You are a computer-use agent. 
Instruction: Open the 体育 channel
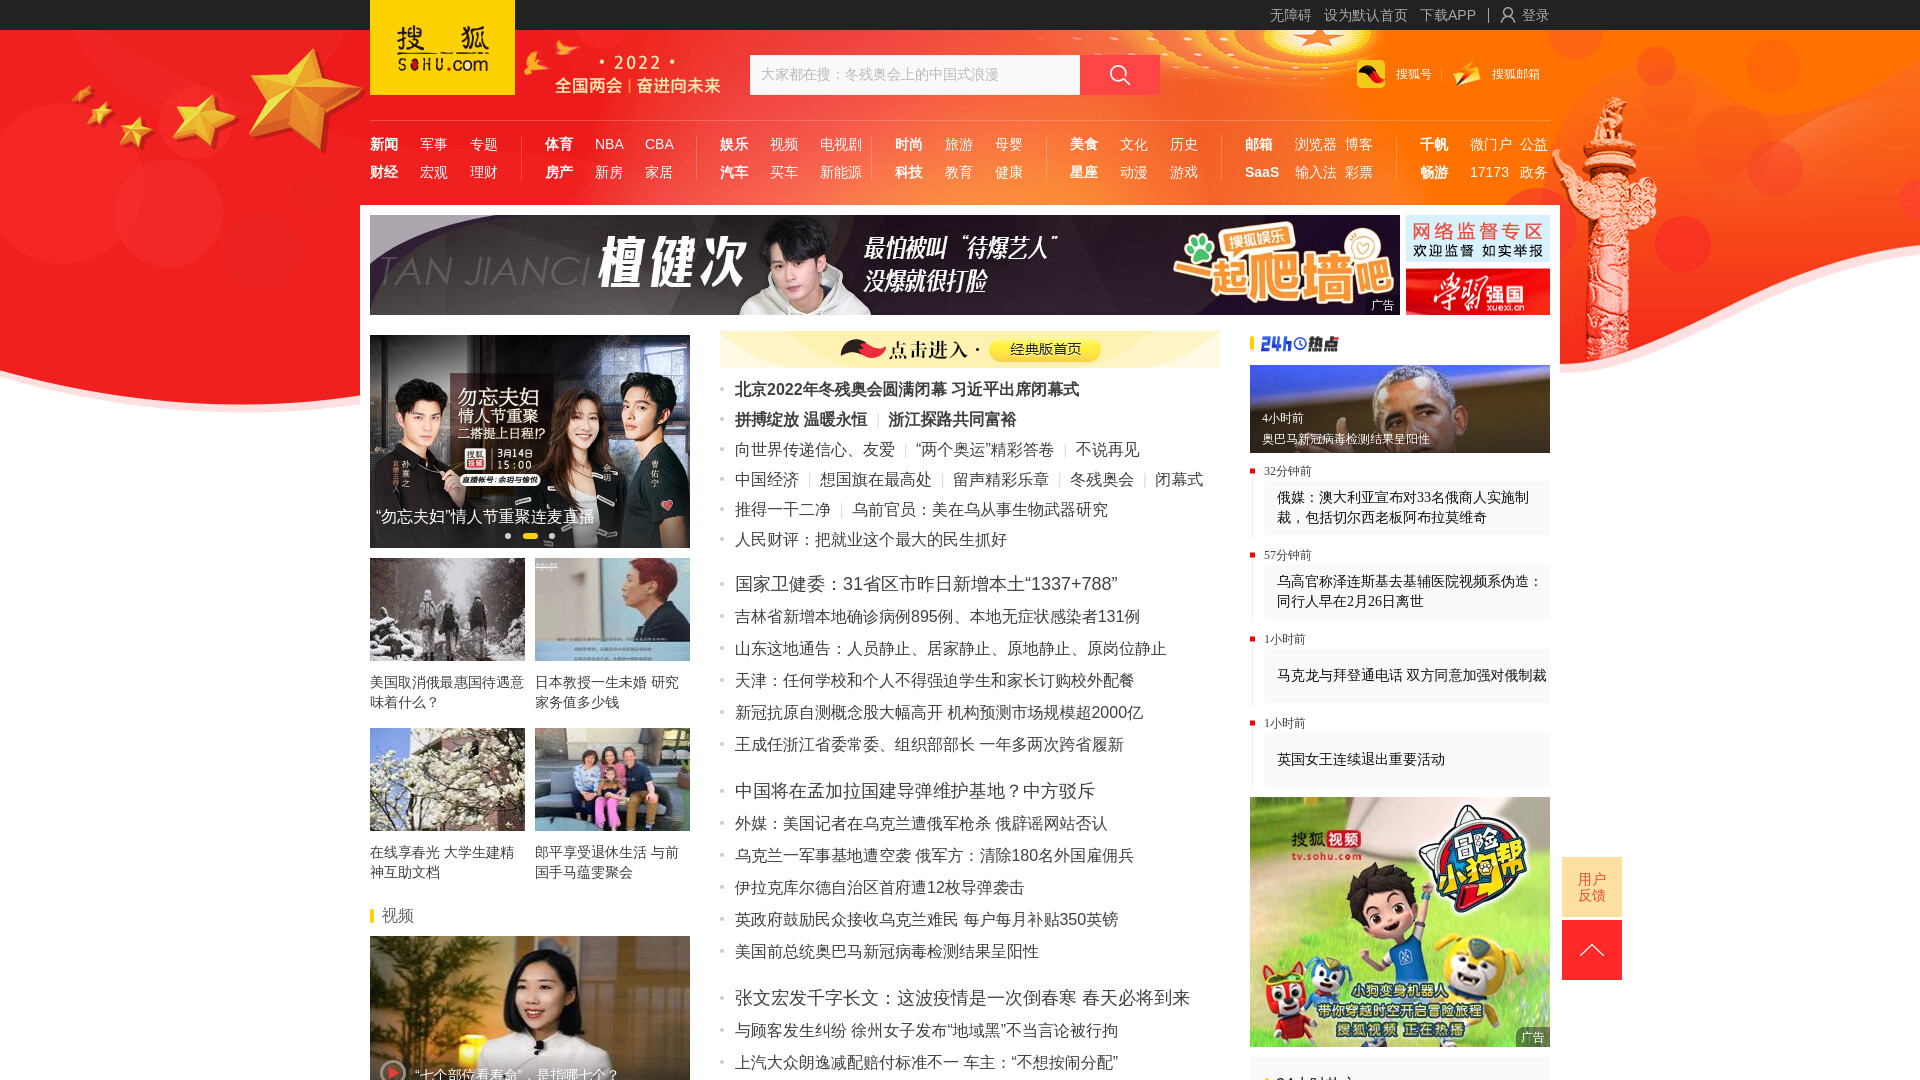tap(559, 144)
